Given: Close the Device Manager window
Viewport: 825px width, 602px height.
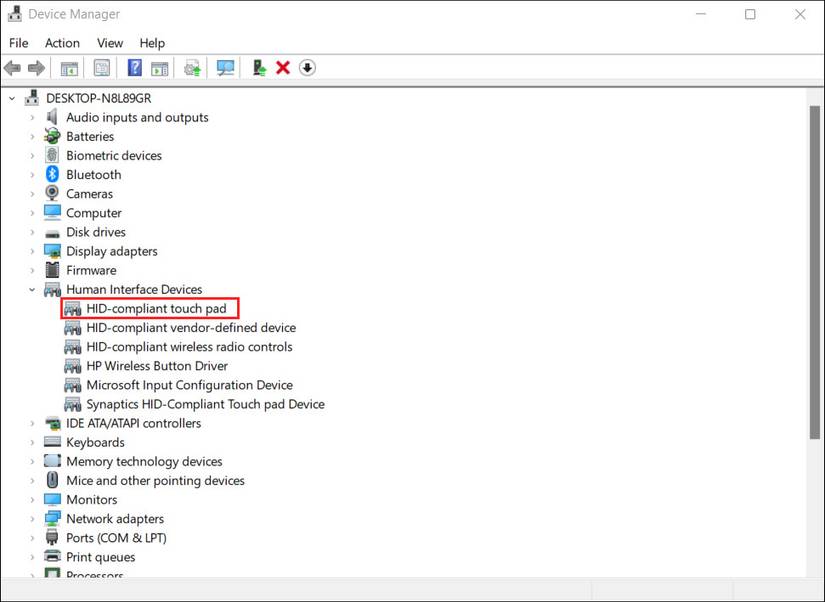Looking at the screenshot, I should click(800, 14).
